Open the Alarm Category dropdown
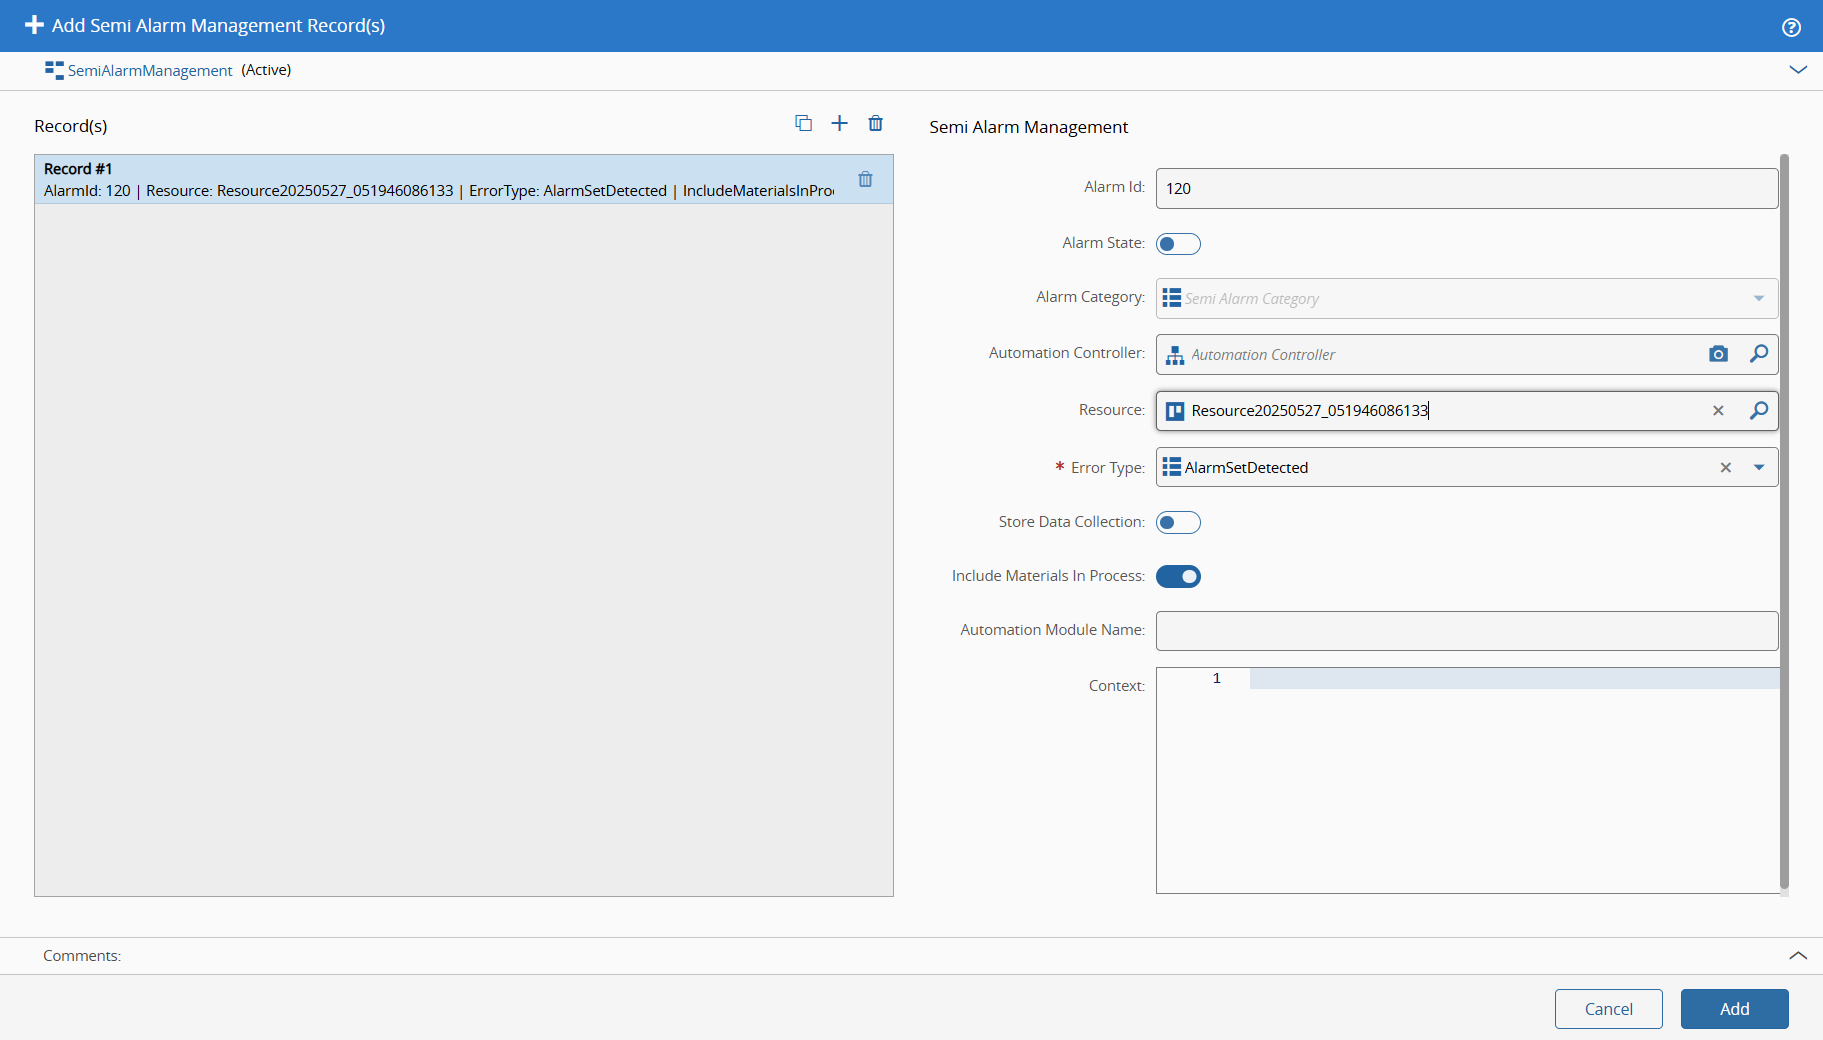Screen dimensions: 1823x1040 pyautogui.click(x=1758, y=299)
